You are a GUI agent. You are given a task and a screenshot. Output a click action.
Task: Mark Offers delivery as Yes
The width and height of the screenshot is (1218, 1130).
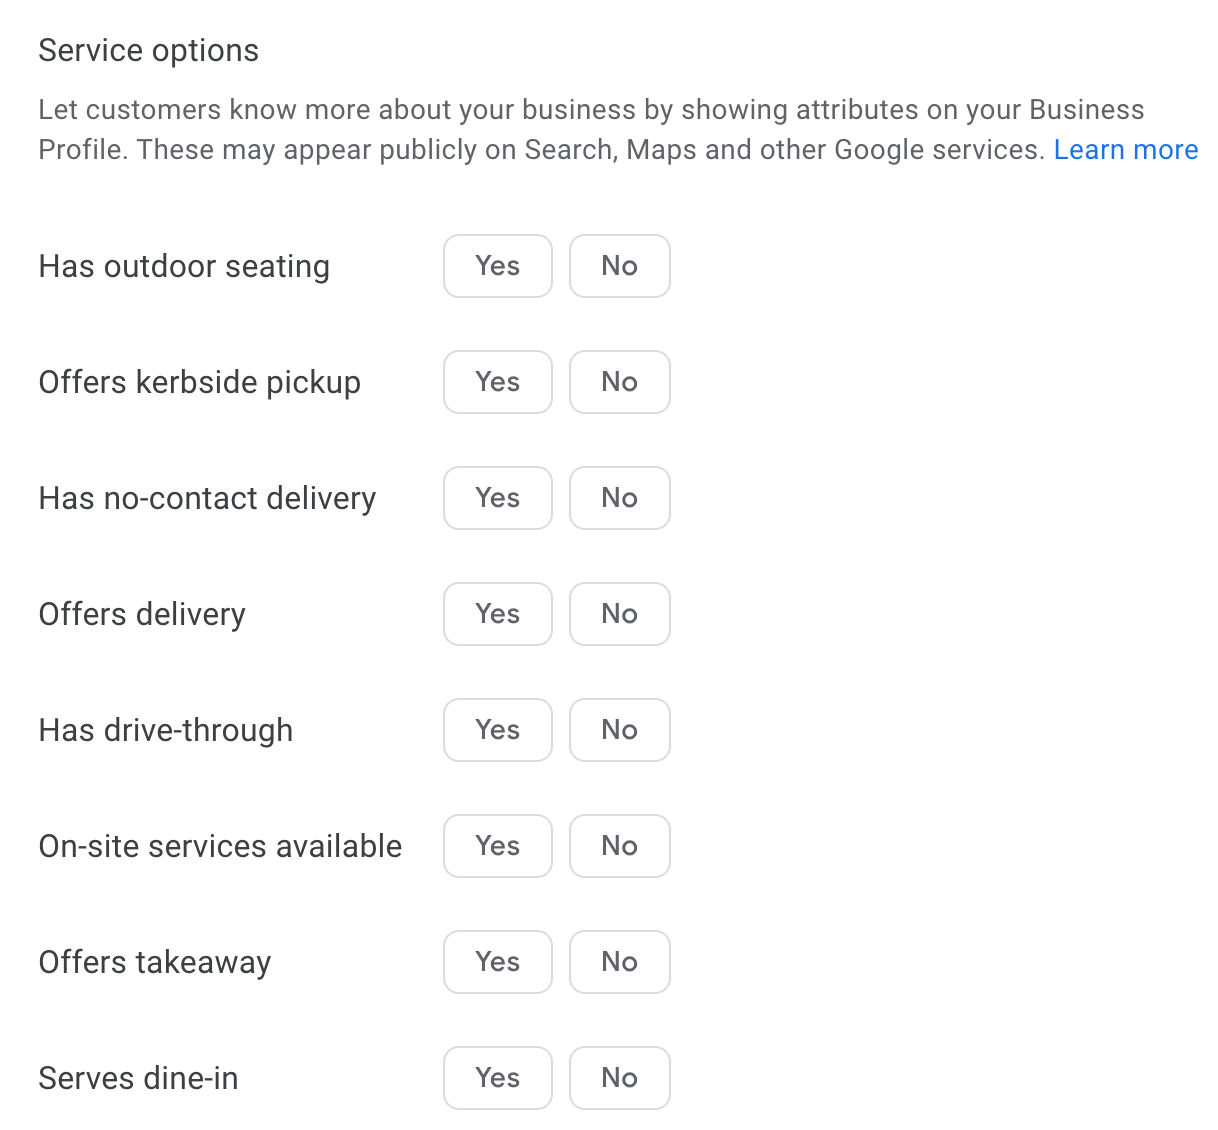point(497,614)
